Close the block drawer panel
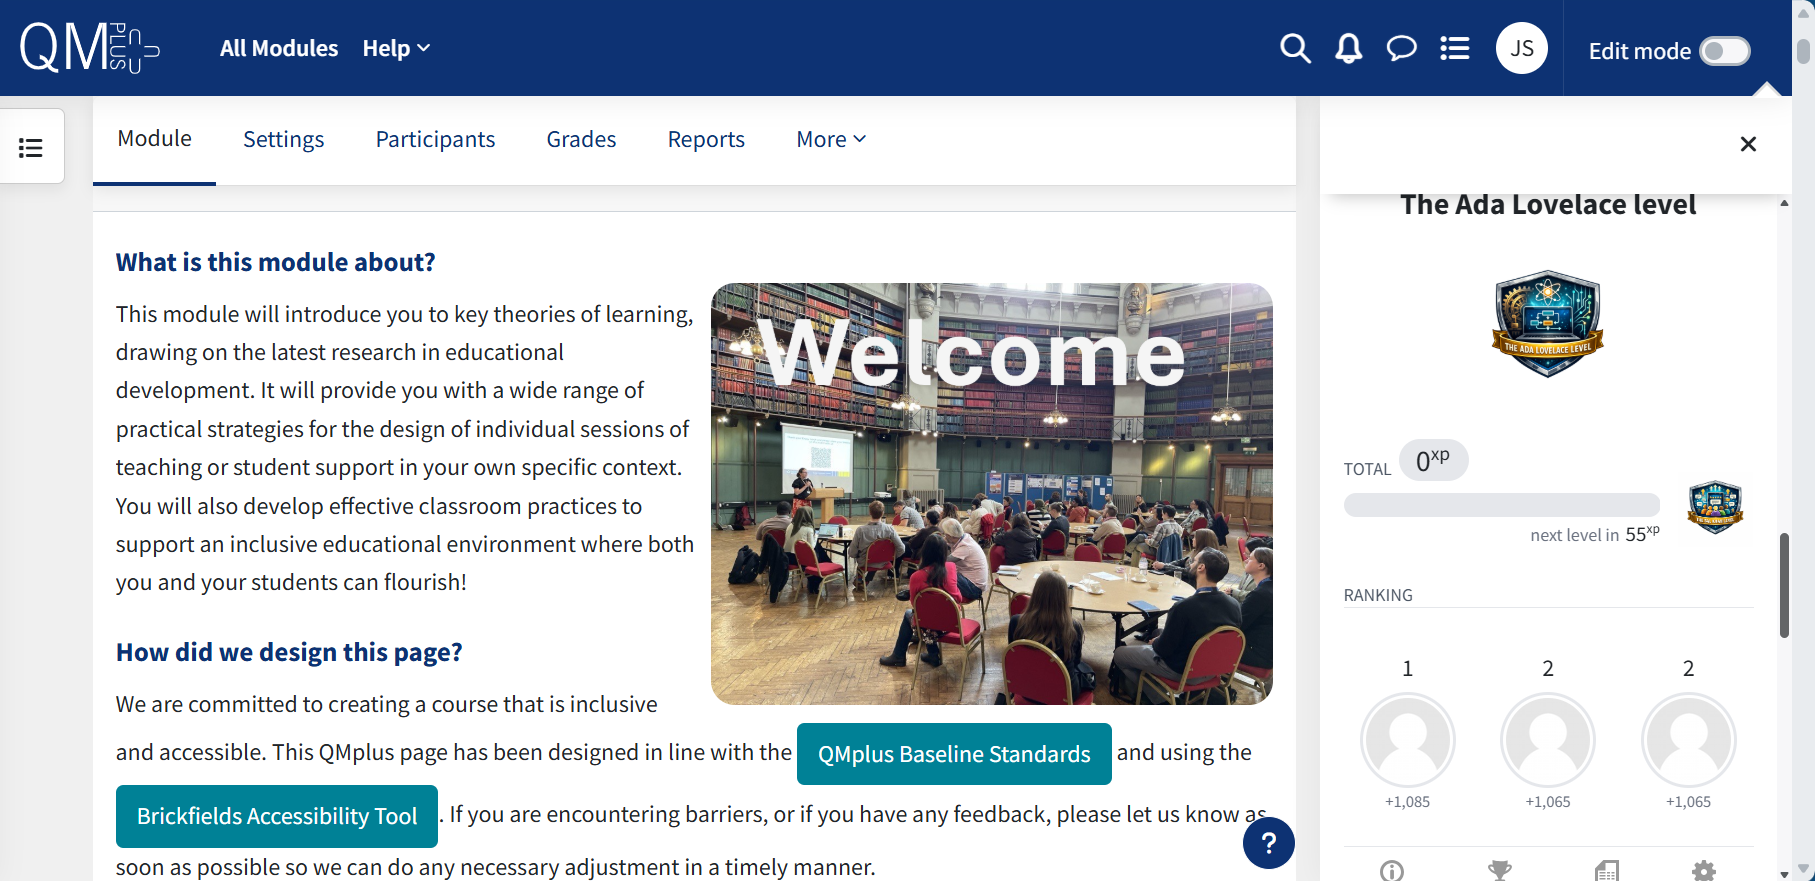Image resolution: width=1815 pixels, height=881 pixels. point(1748,144)
